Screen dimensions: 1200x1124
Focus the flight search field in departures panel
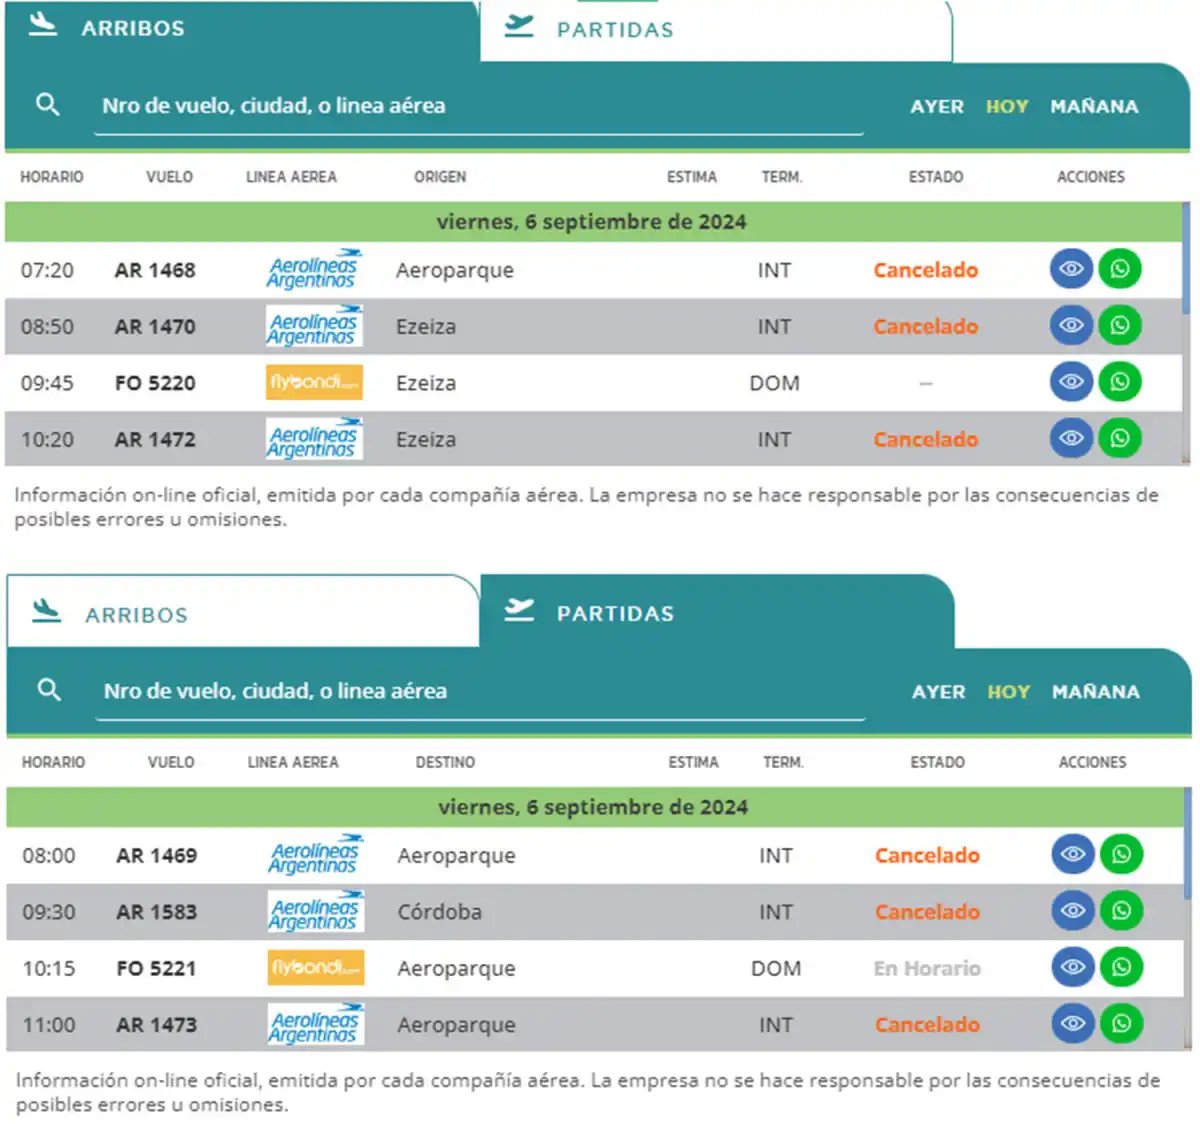[x=482, y=692]
